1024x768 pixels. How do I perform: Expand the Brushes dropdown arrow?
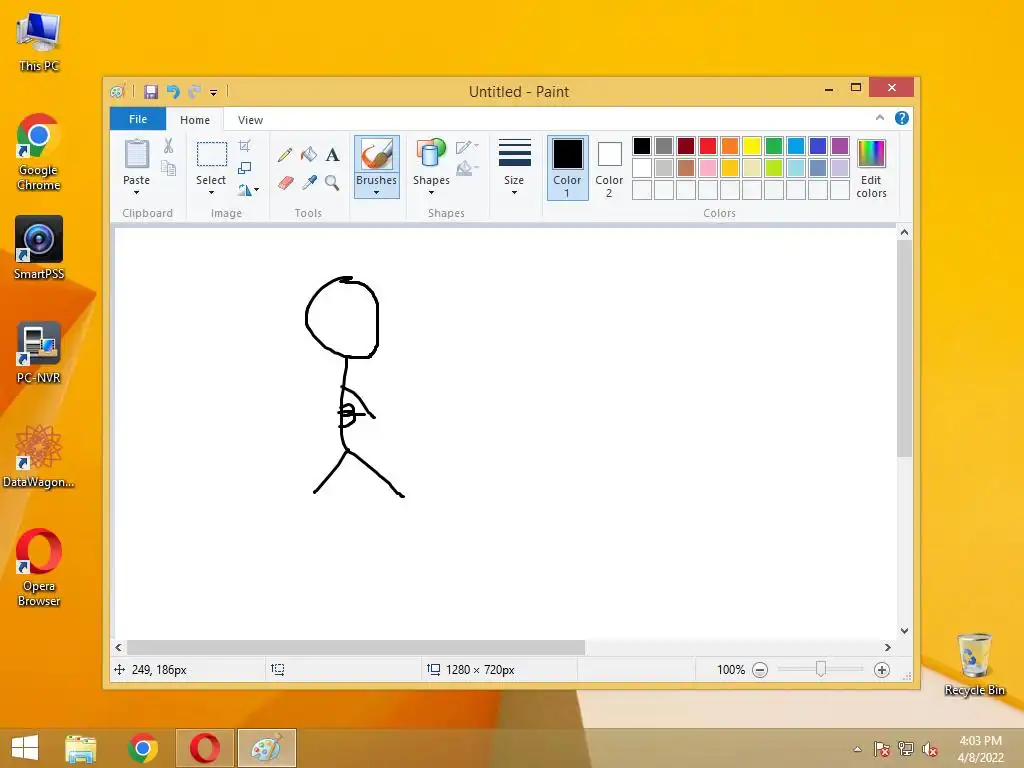(377, 193)
